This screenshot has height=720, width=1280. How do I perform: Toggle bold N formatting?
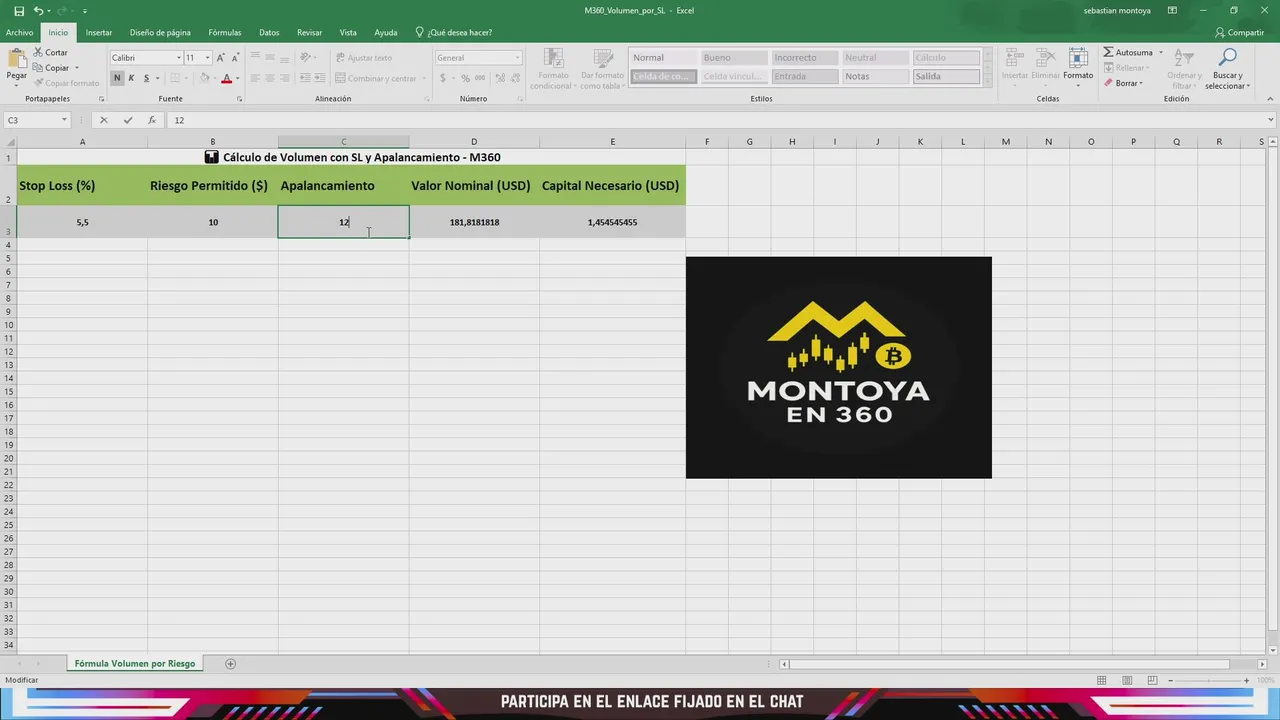coord(117,78)
